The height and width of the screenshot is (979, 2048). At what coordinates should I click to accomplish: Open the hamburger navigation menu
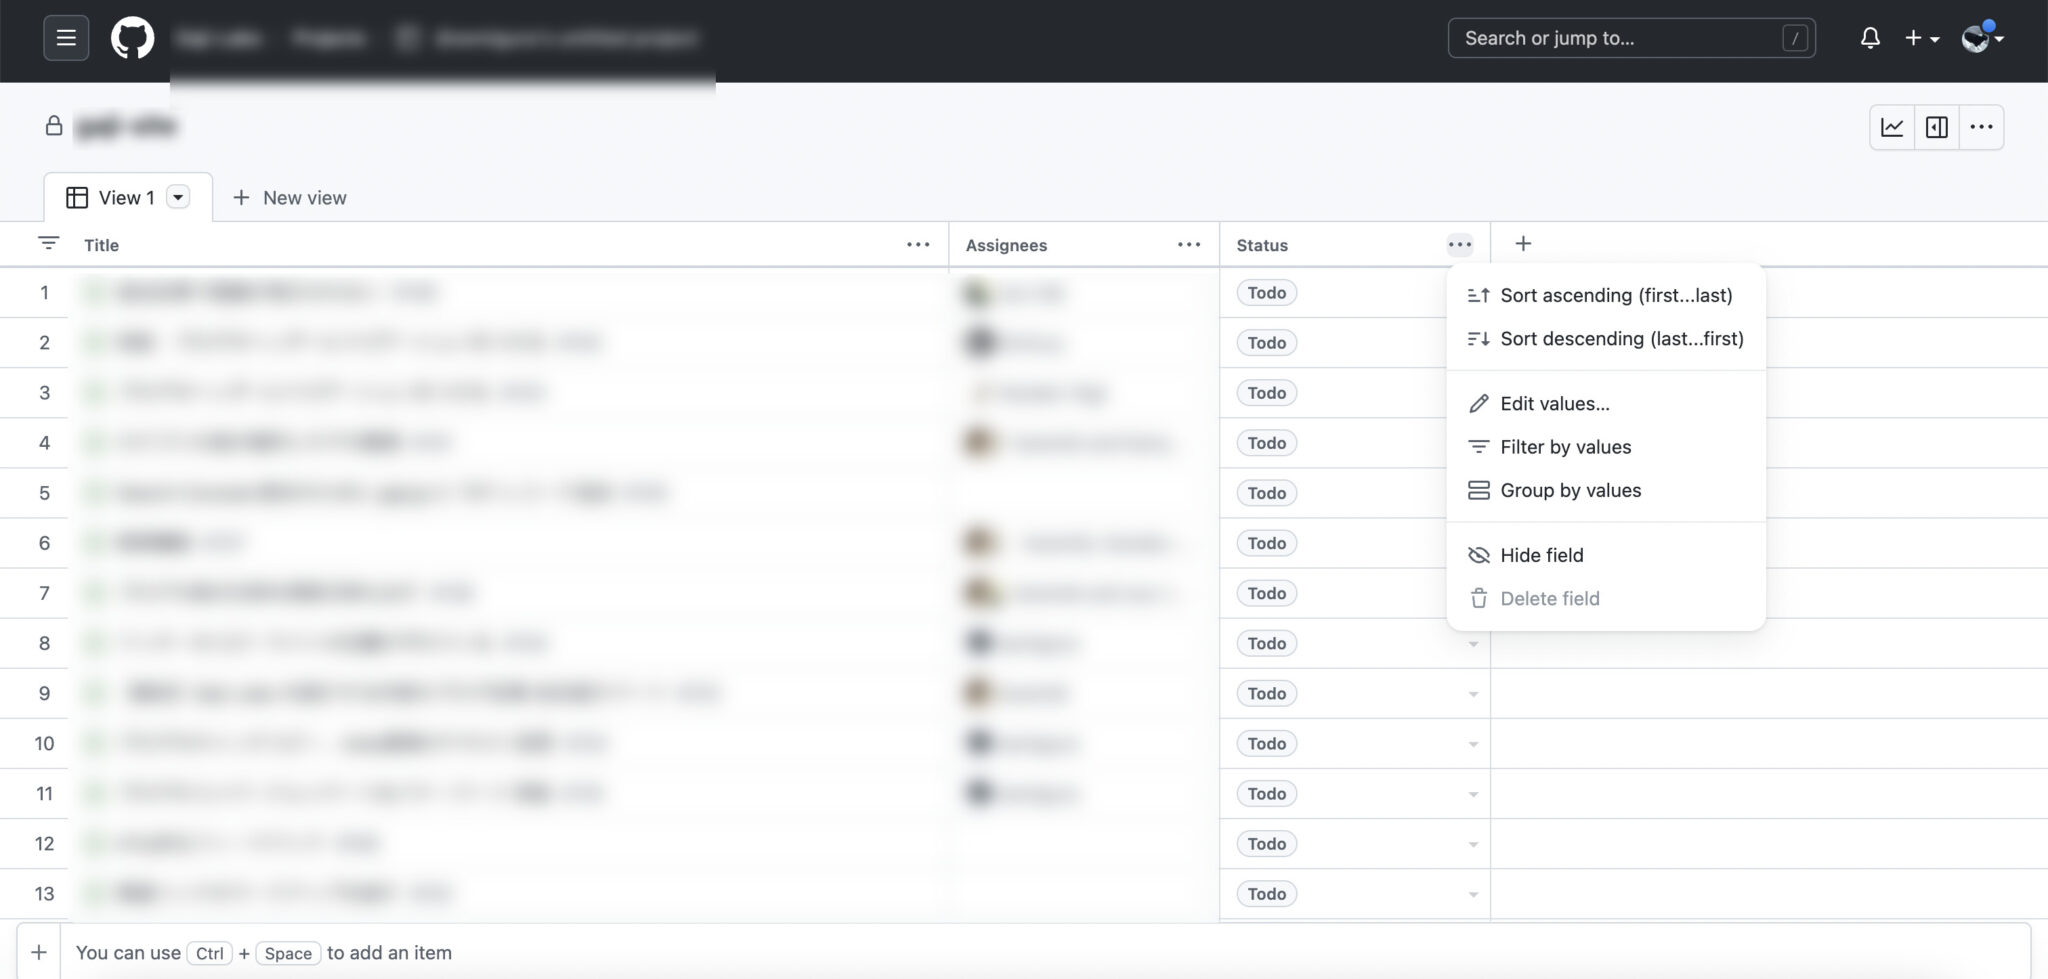click(x=65, y=37)
